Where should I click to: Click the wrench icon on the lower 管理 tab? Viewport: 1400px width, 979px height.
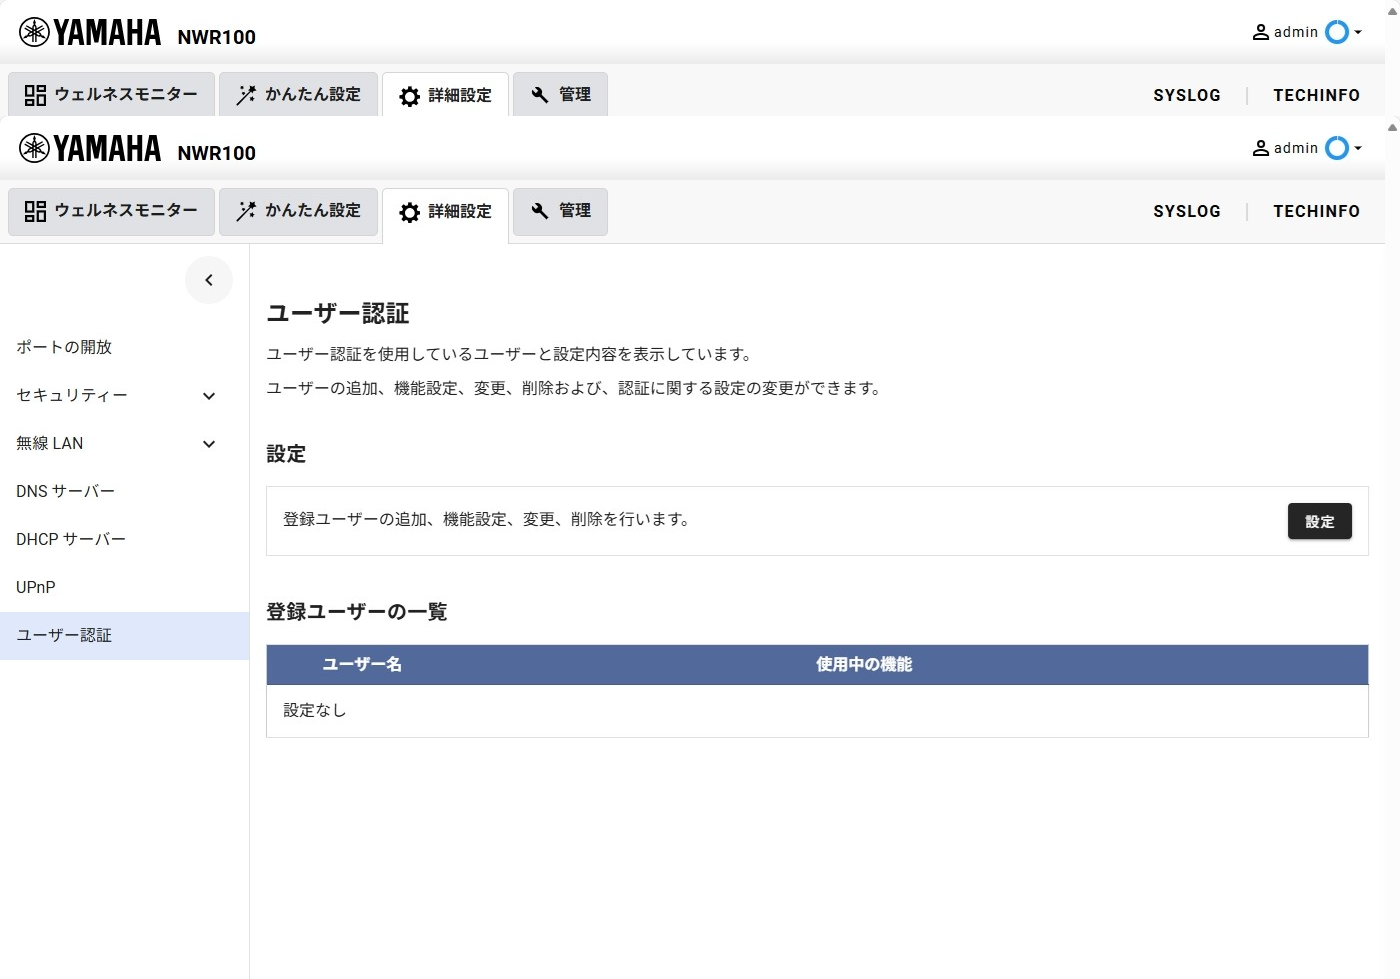pos(540,211)
